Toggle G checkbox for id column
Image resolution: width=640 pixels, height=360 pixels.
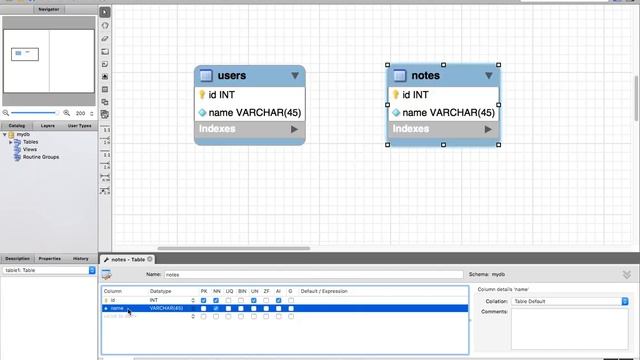pyautogui.click(x=291, y=300)
